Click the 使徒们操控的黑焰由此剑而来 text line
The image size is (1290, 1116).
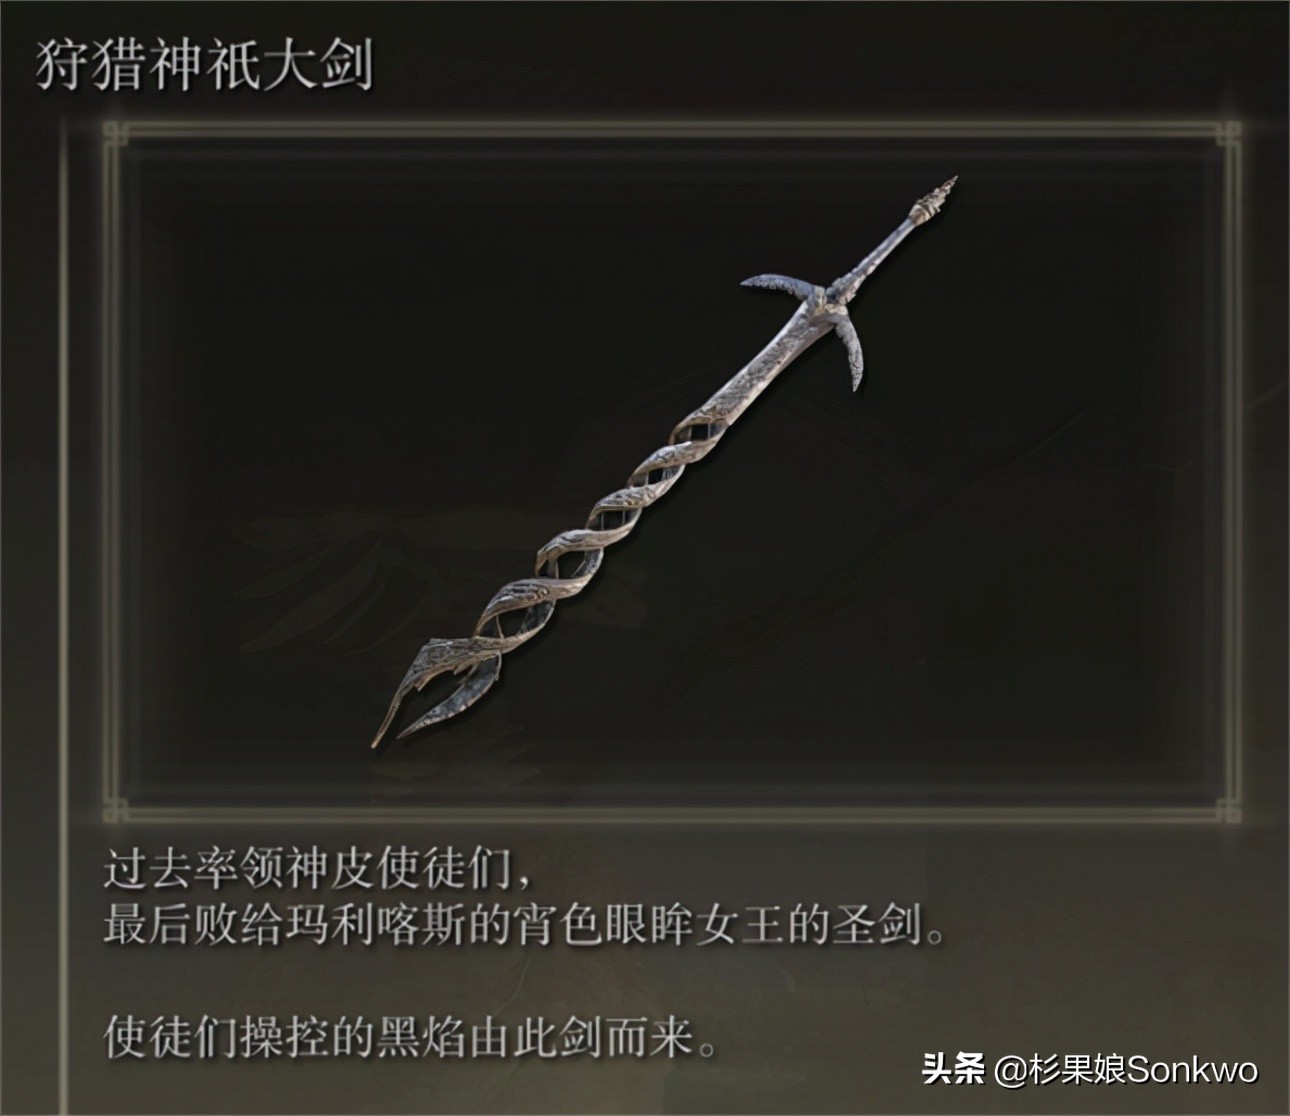pos(411,1038)
